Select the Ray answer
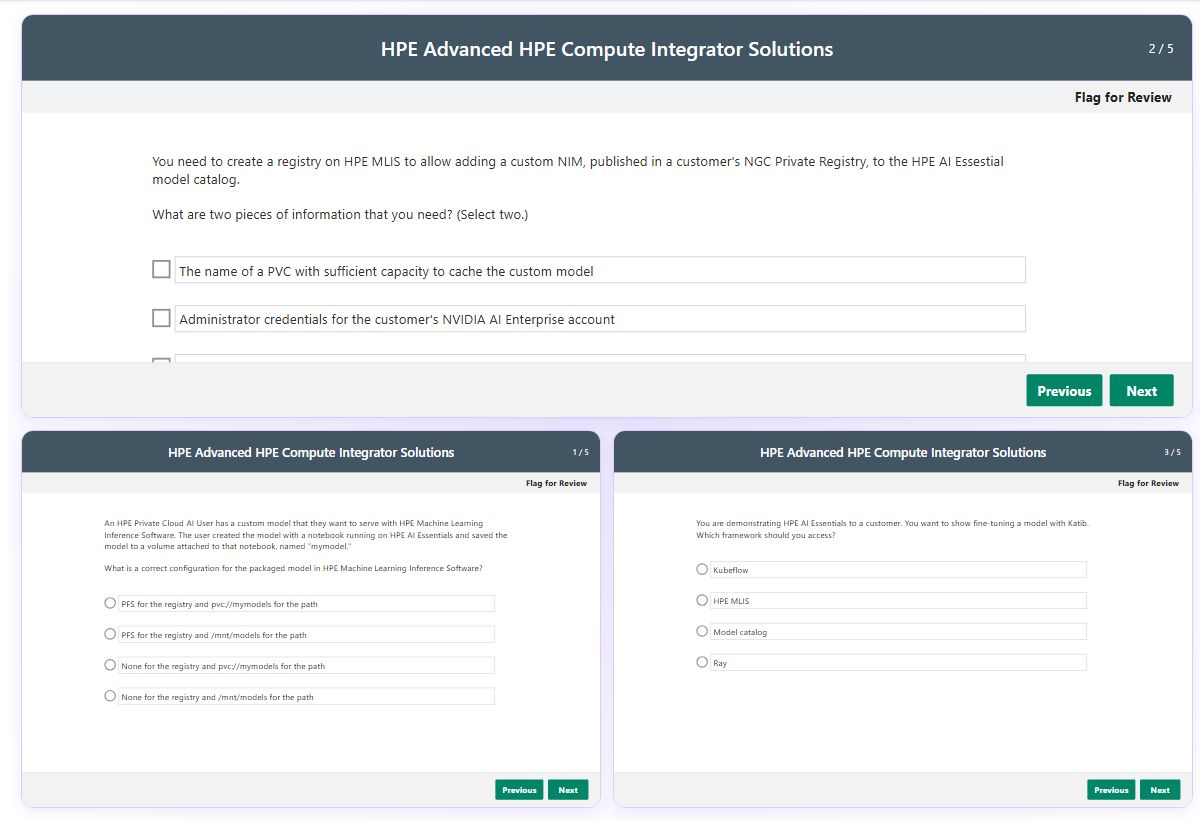The image size is (1200, 821). 702,662
